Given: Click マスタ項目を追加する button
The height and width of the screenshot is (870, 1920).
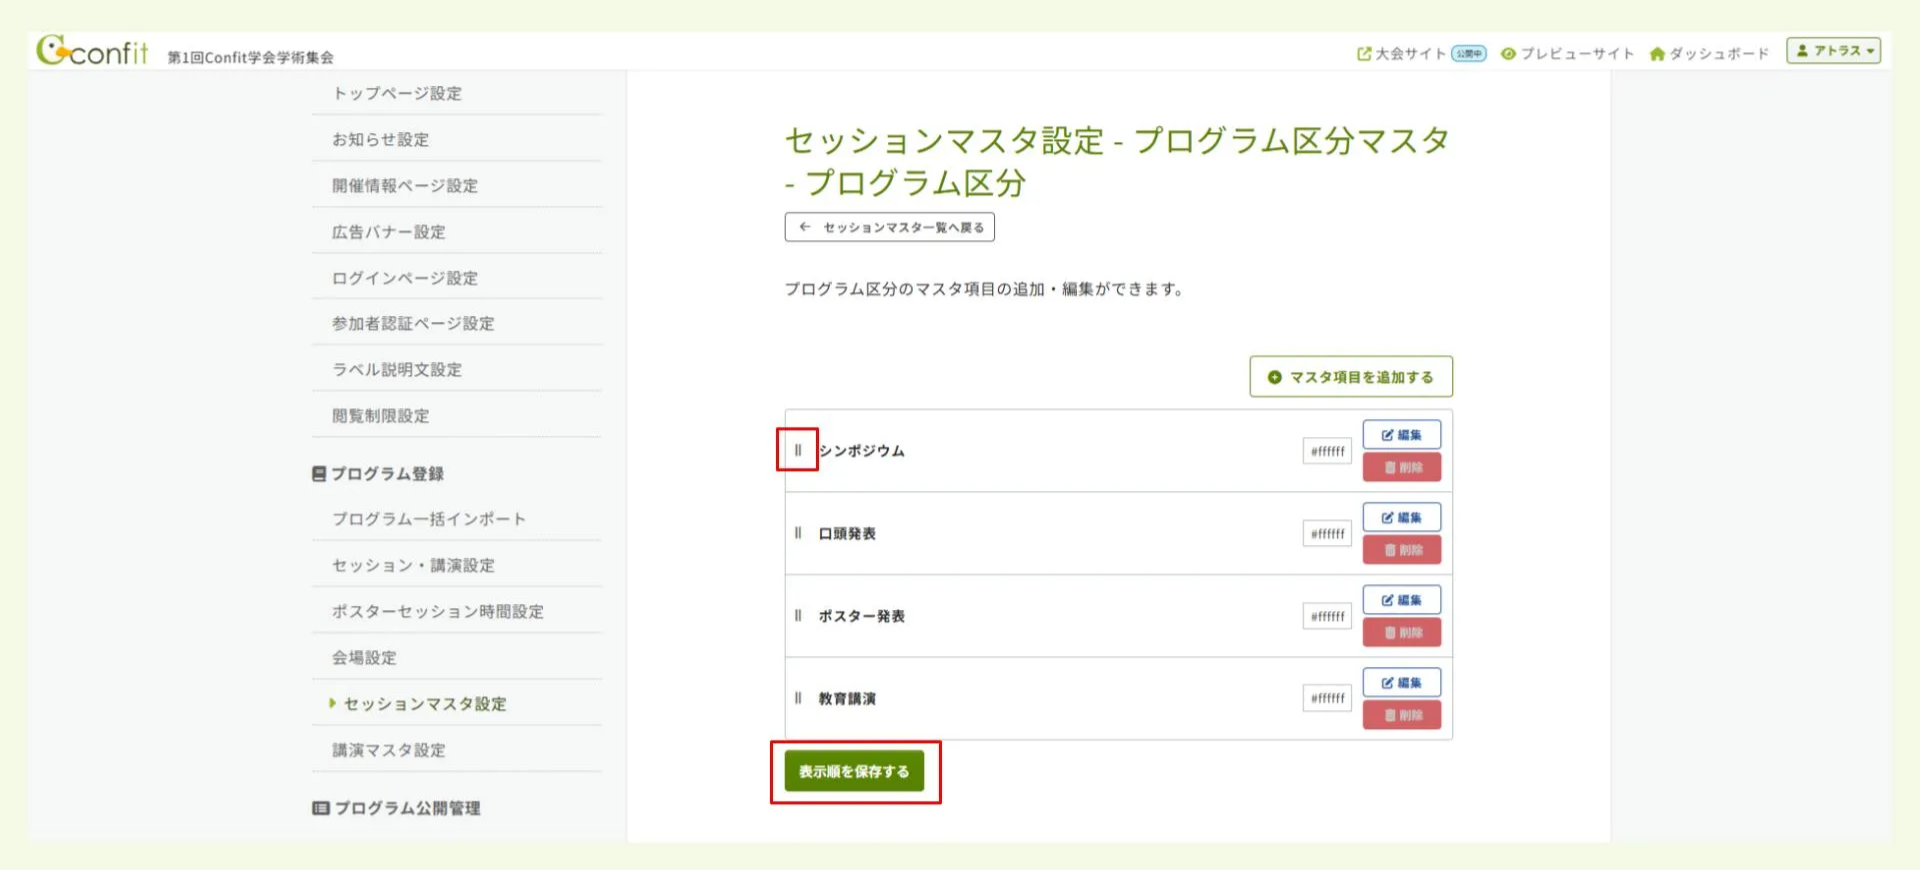Looking at the screenshot, I should [x=1351, y=377].
